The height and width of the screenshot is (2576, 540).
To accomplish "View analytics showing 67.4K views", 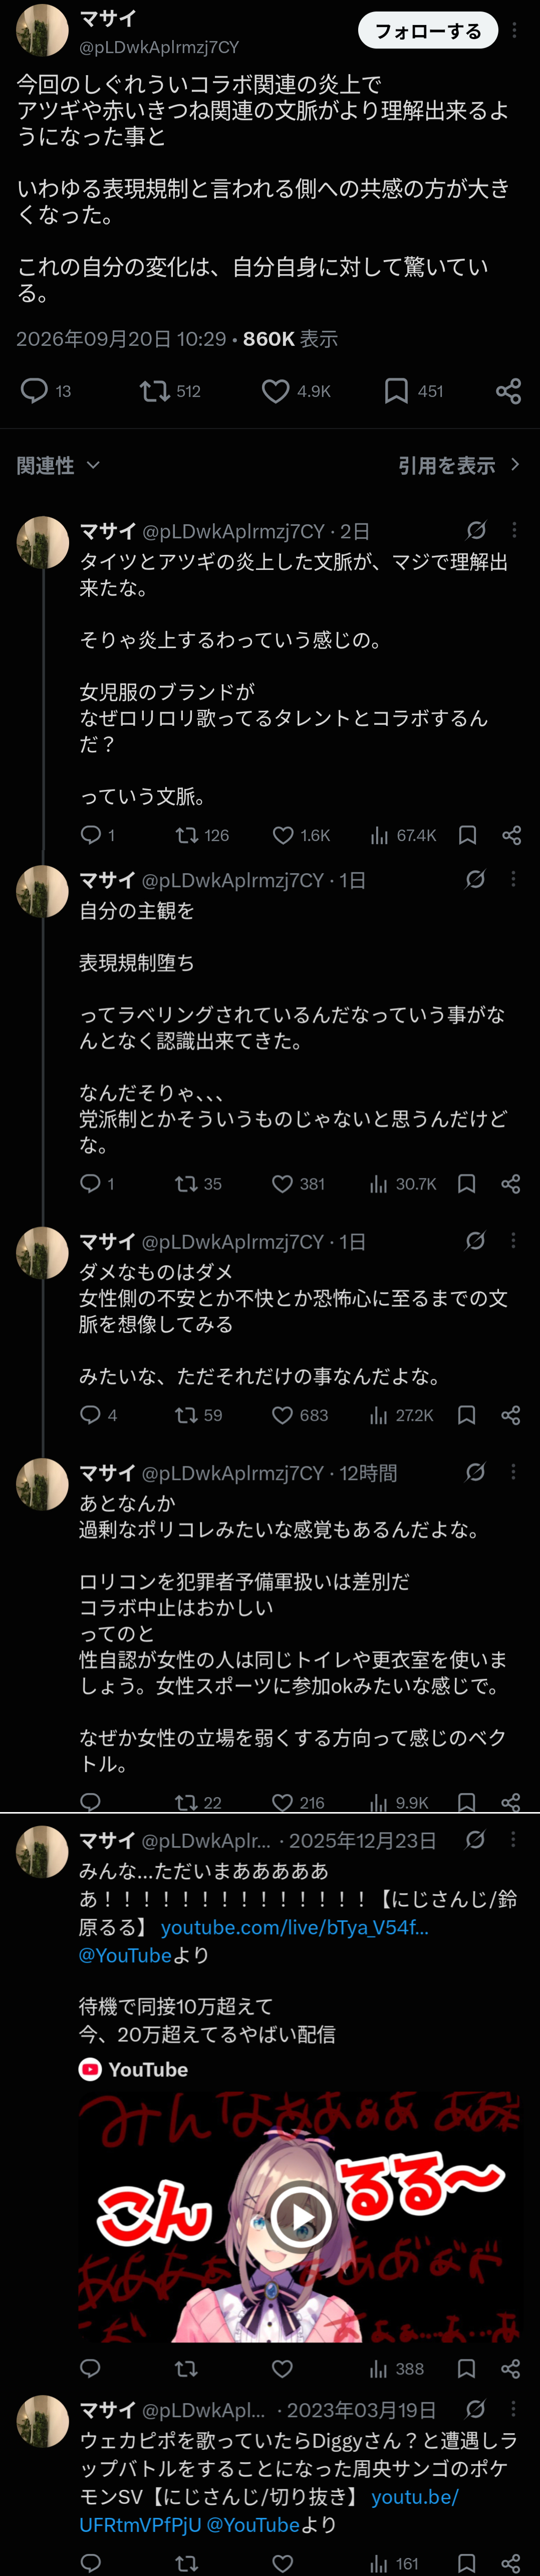I will coord(403,835).
